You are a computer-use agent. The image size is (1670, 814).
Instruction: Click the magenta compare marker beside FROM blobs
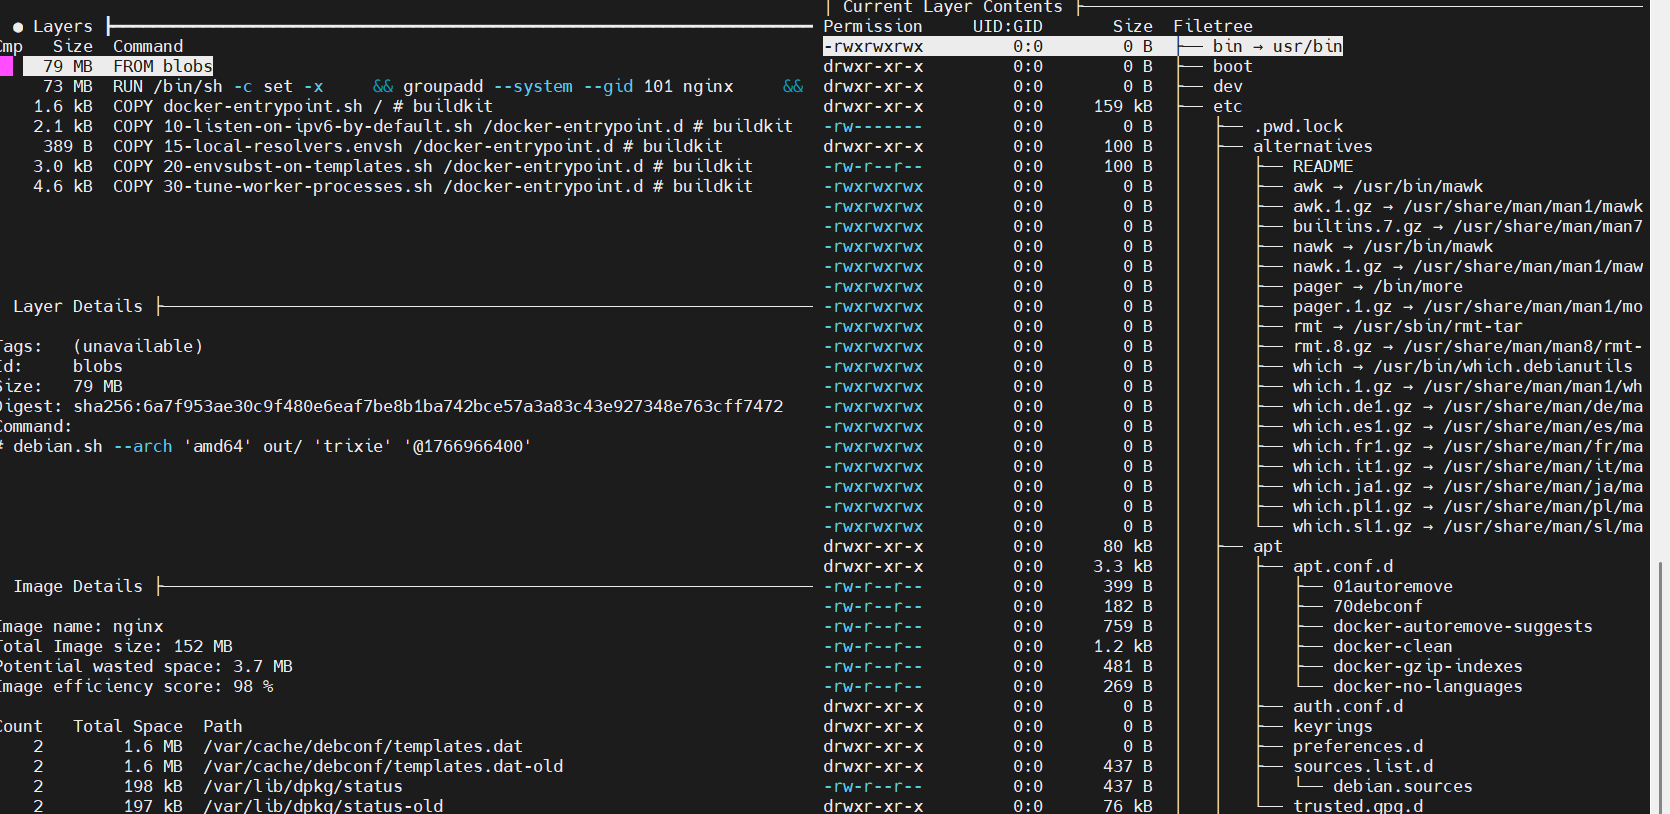pyautogui.click(x=6, y=66)
